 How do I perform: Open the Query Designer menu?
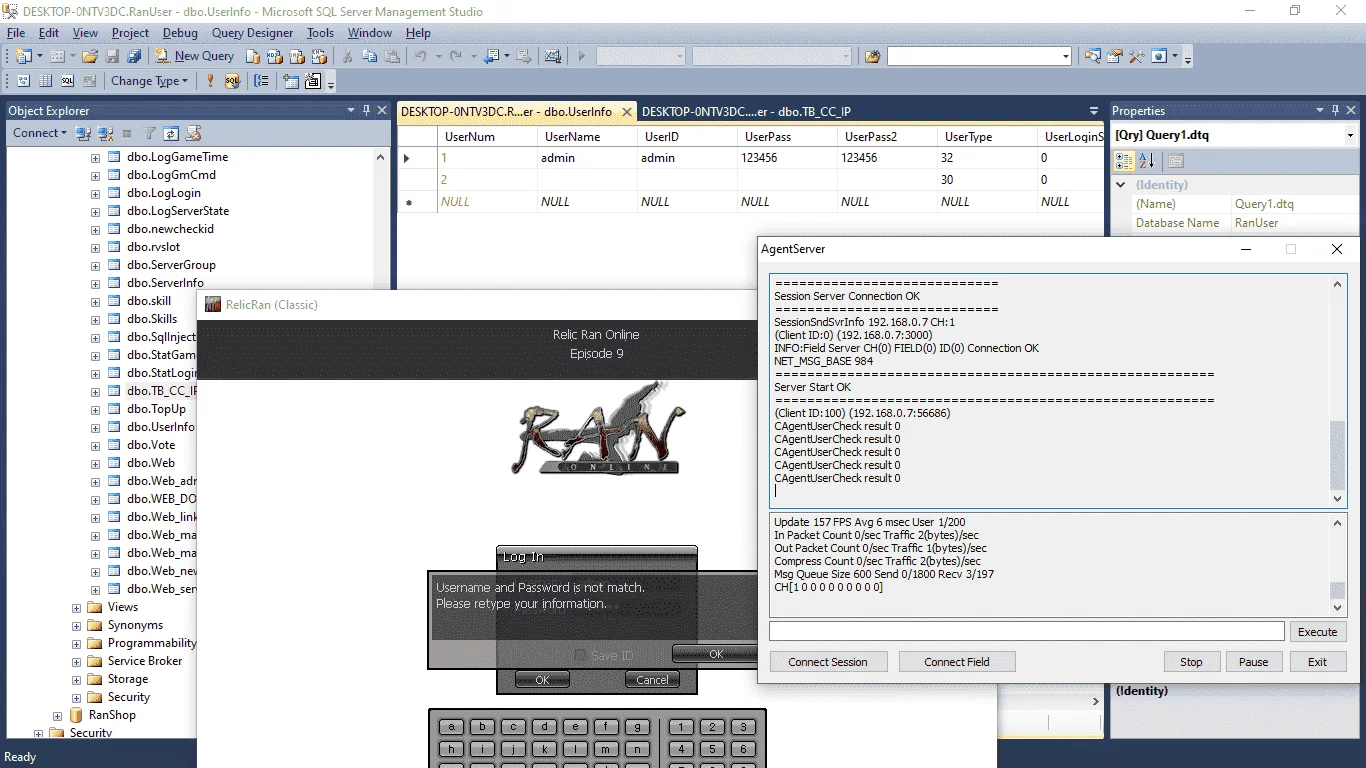tap(253, 33)
